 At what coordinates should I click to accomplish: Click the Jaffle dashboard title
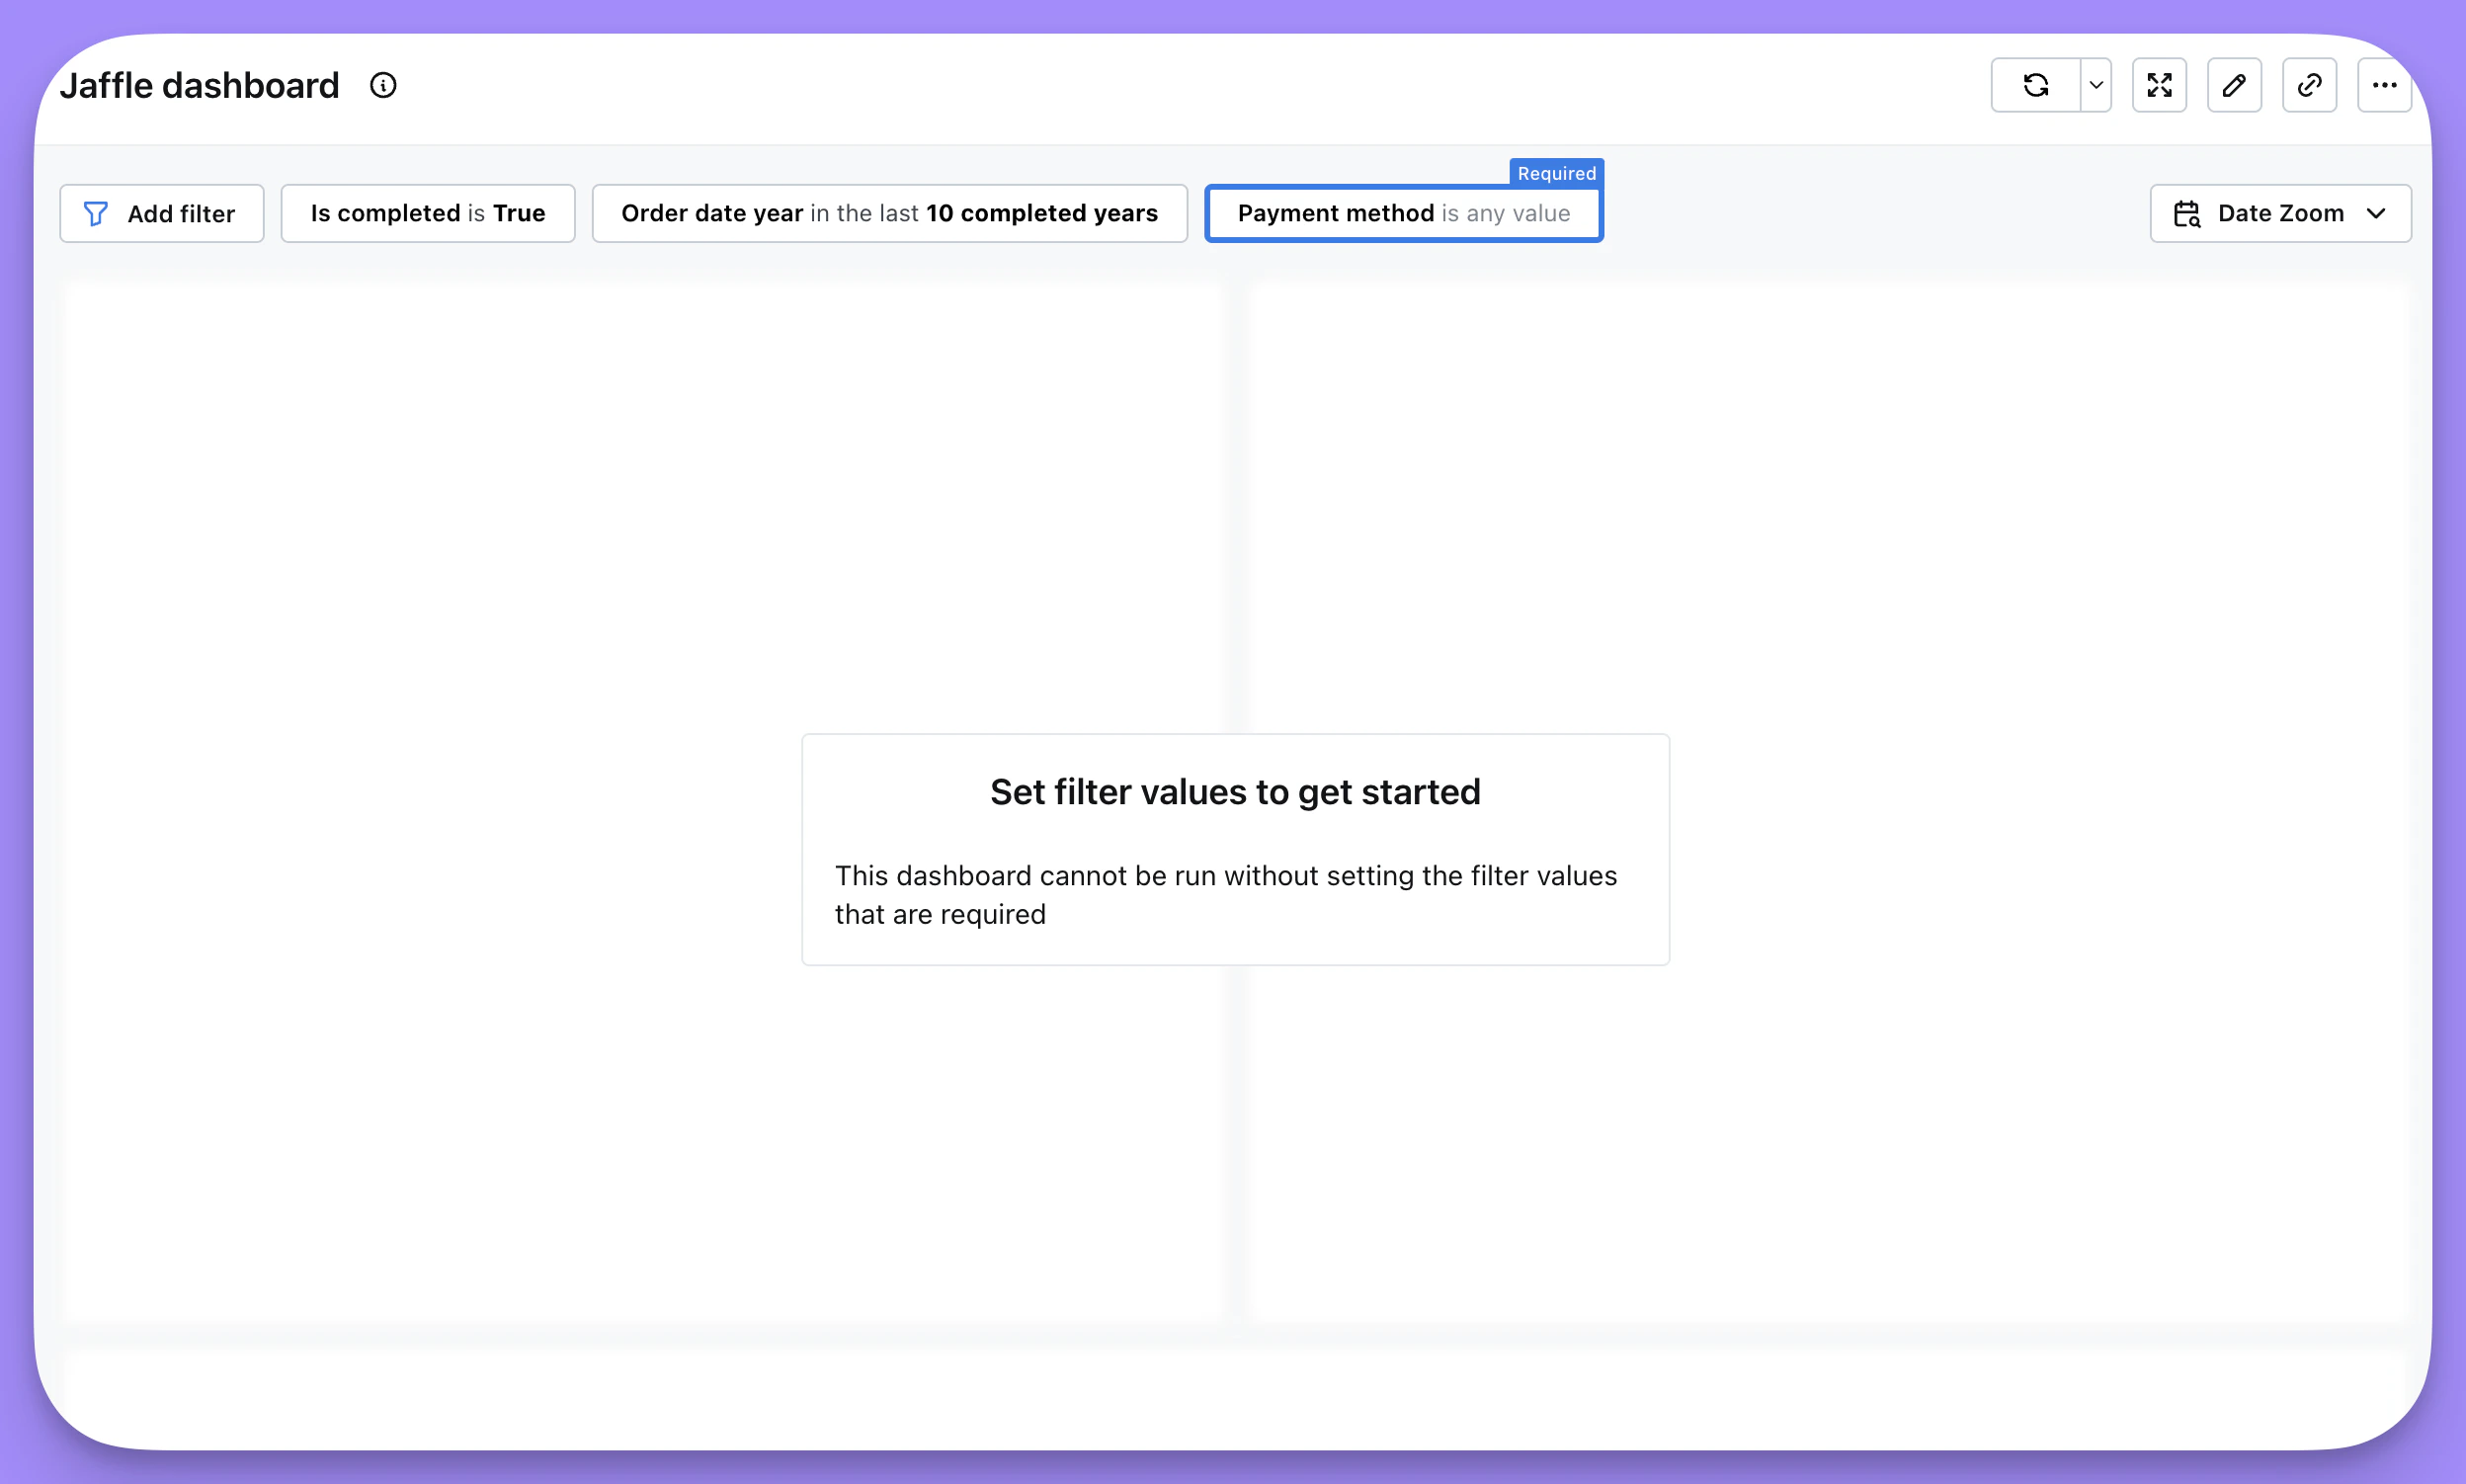pos(200,86)
